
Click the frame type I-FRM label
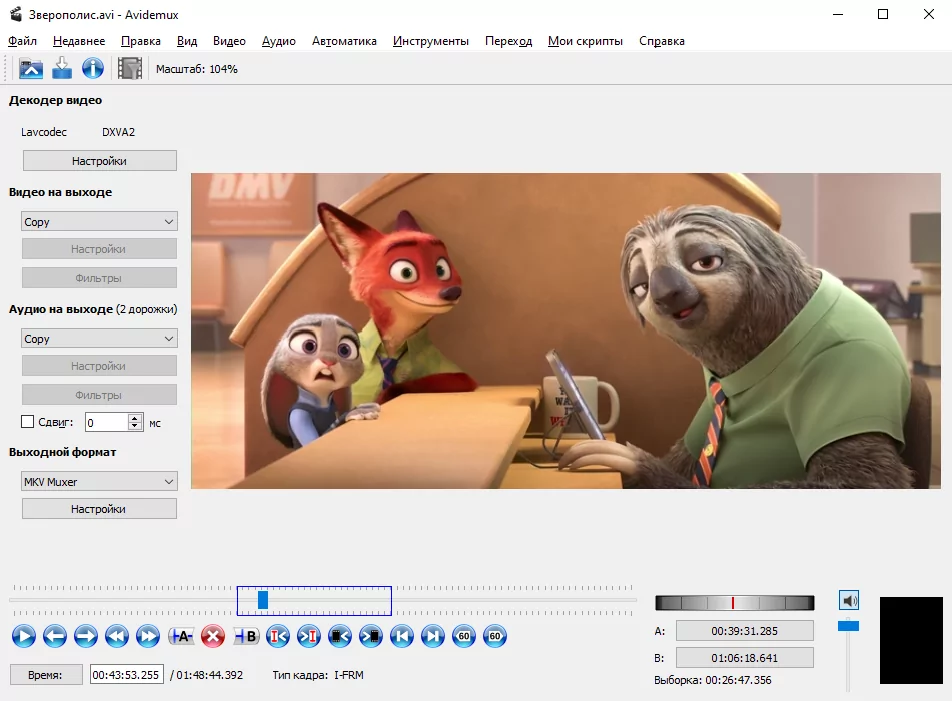[348, 674]
